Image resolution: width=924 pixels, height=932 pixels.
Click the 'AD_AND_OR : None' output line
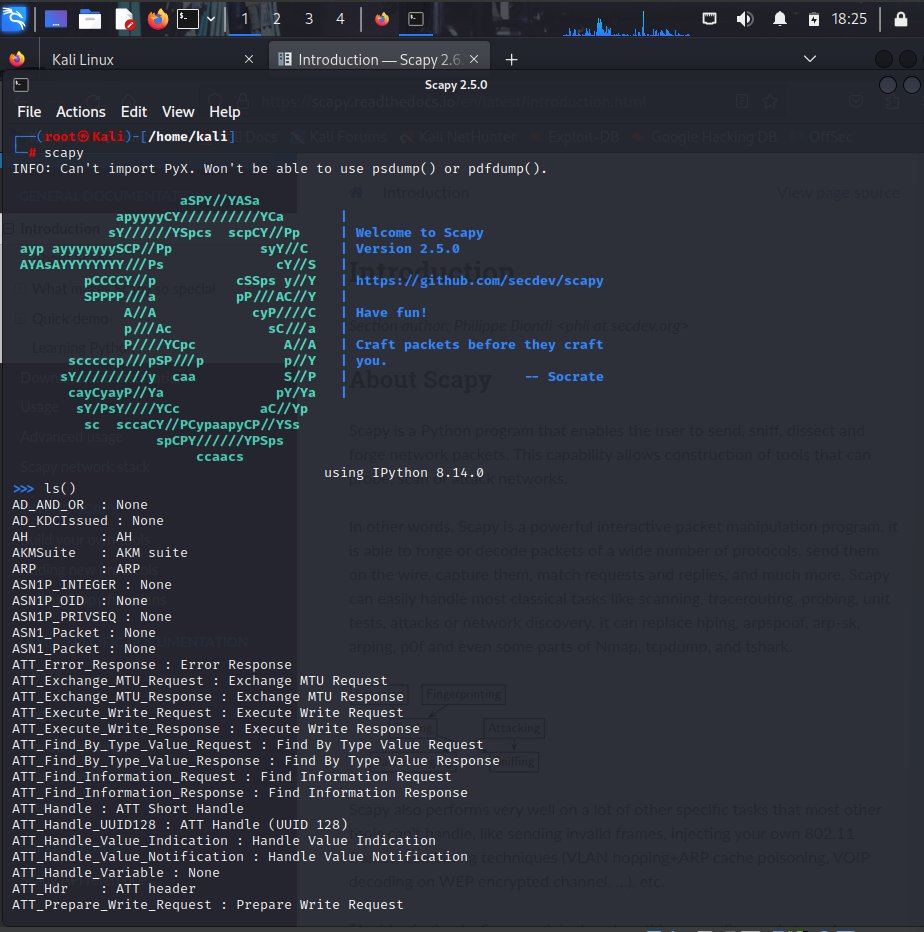coord(80,505)
